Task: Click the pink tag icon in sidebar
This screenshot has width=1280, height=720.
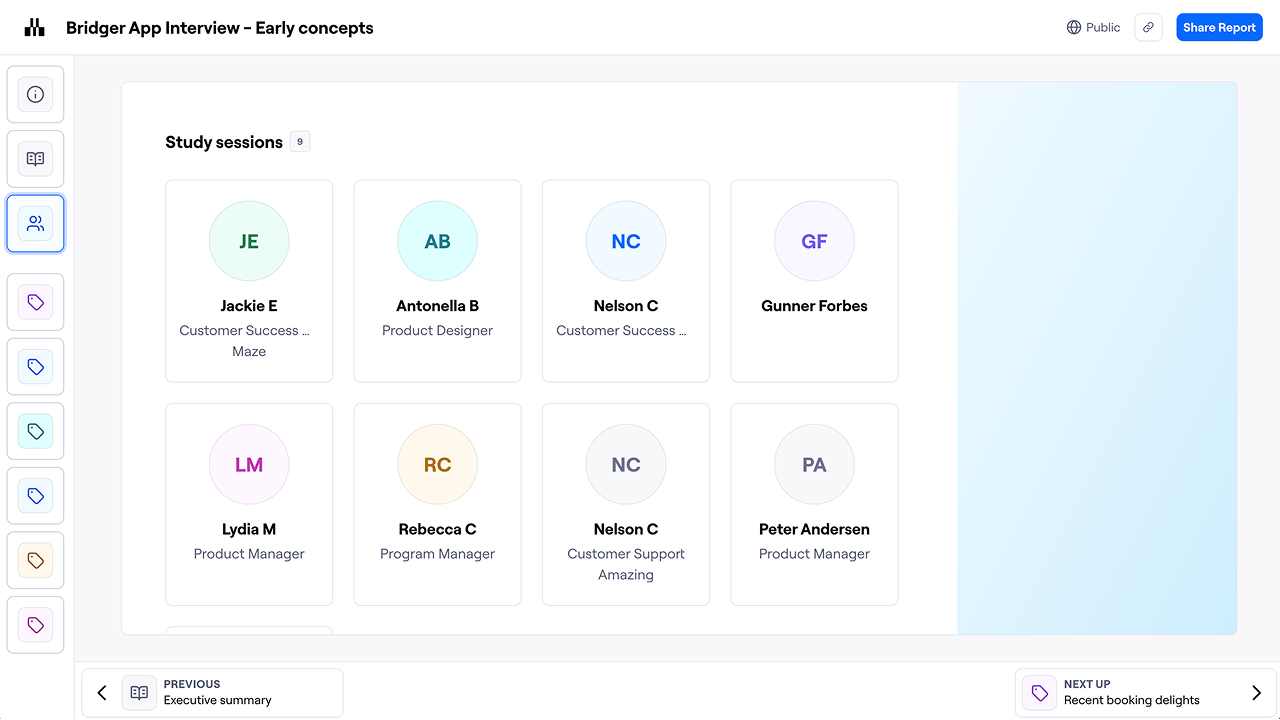Action: coord(35,625)
